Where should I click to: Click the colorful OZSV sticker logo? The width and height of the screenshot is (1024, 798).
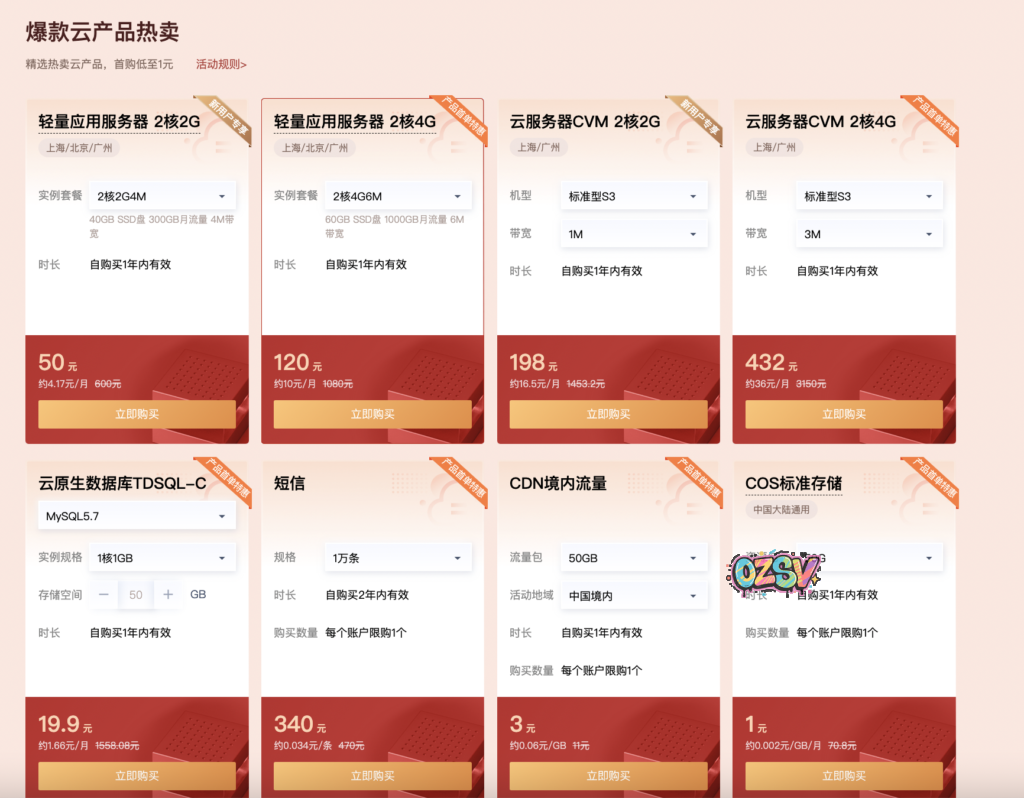click(x=775, y=571)
